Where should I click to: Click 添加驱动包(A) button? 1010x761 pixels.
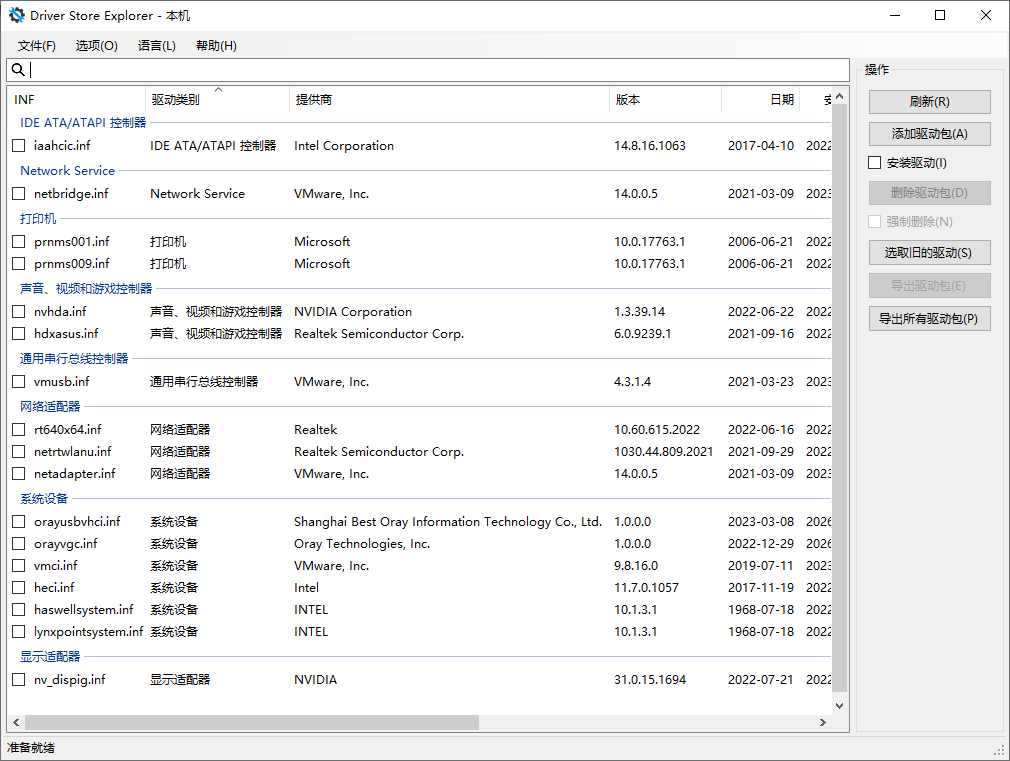coord(929,134)
